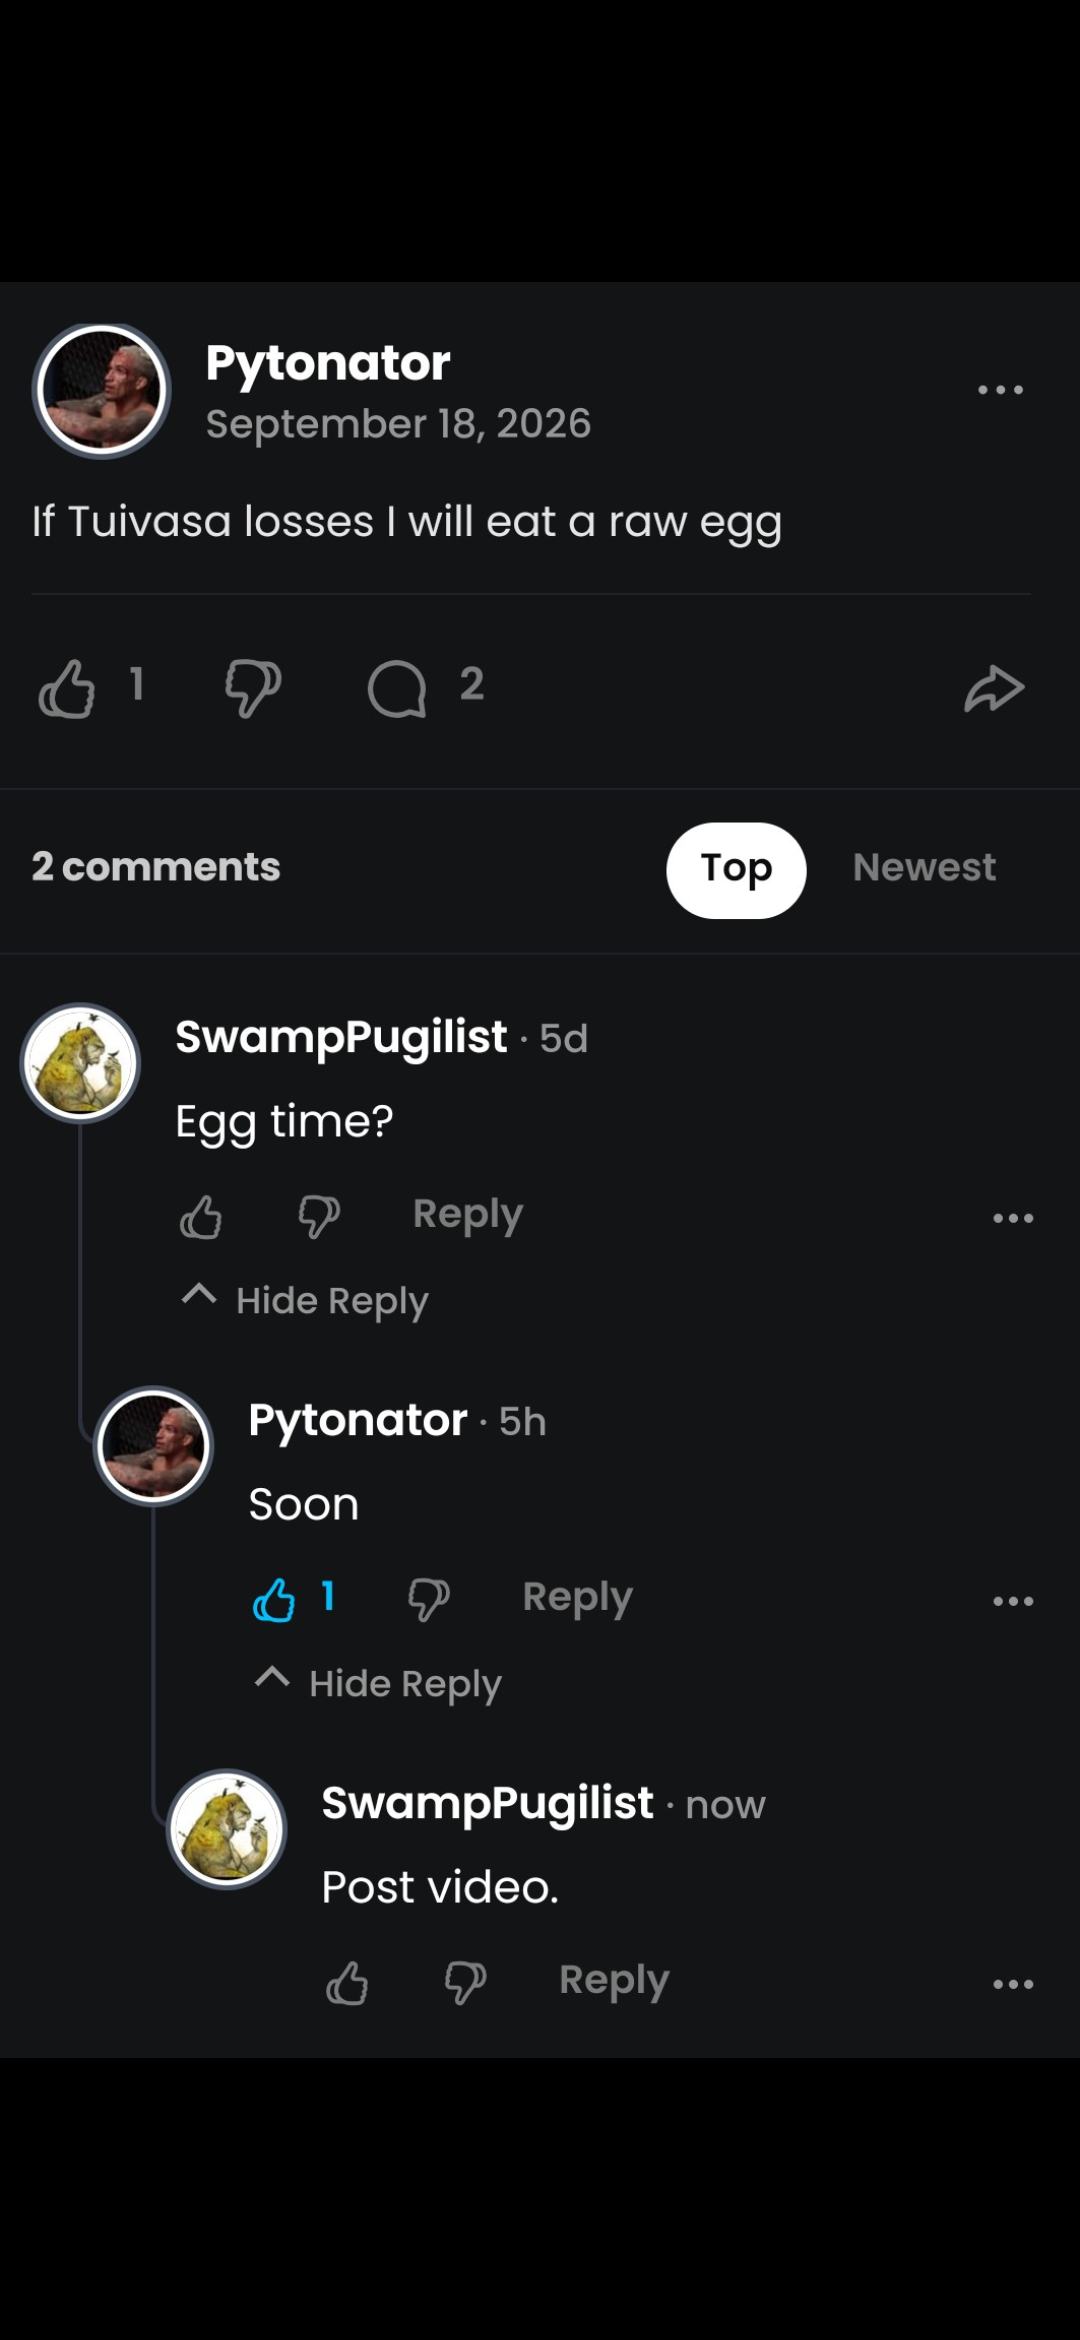Collapse replies under 'Egg time?' comment
Screen dimensions: 1080x2340
(x=305, y=1300)
